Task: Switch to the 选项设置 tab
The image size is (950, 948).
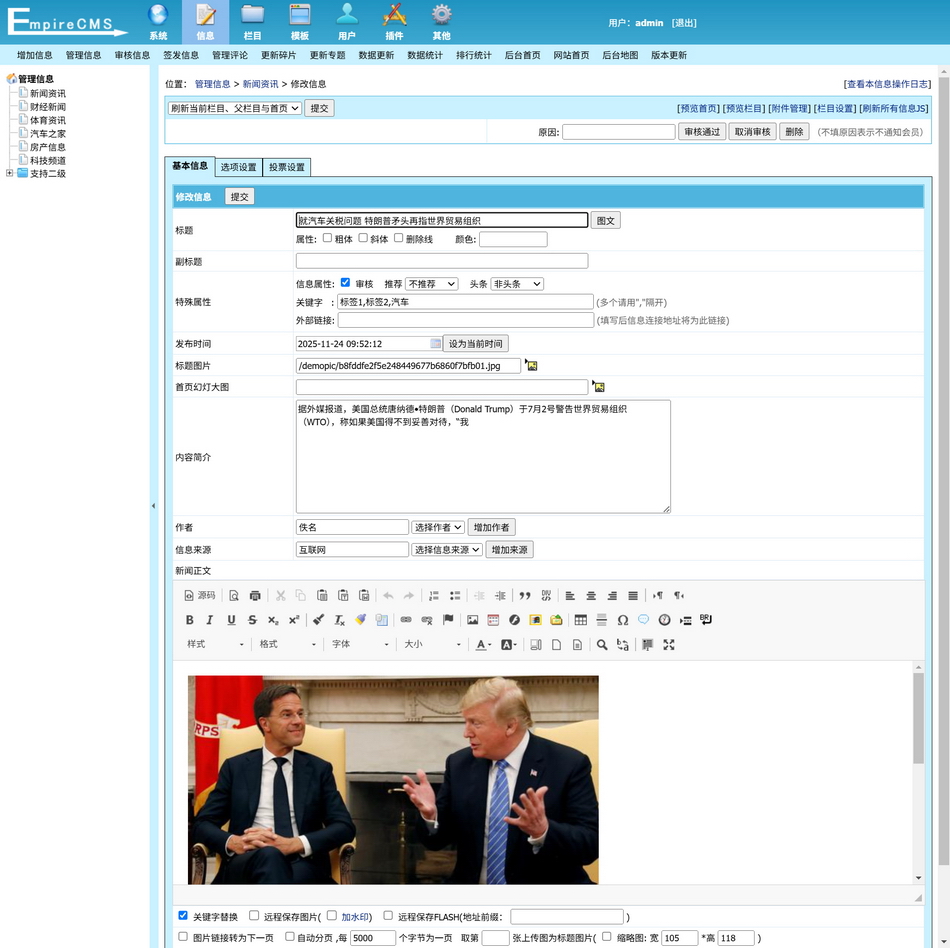Action: pyautogui.click(x=239, y=167)
